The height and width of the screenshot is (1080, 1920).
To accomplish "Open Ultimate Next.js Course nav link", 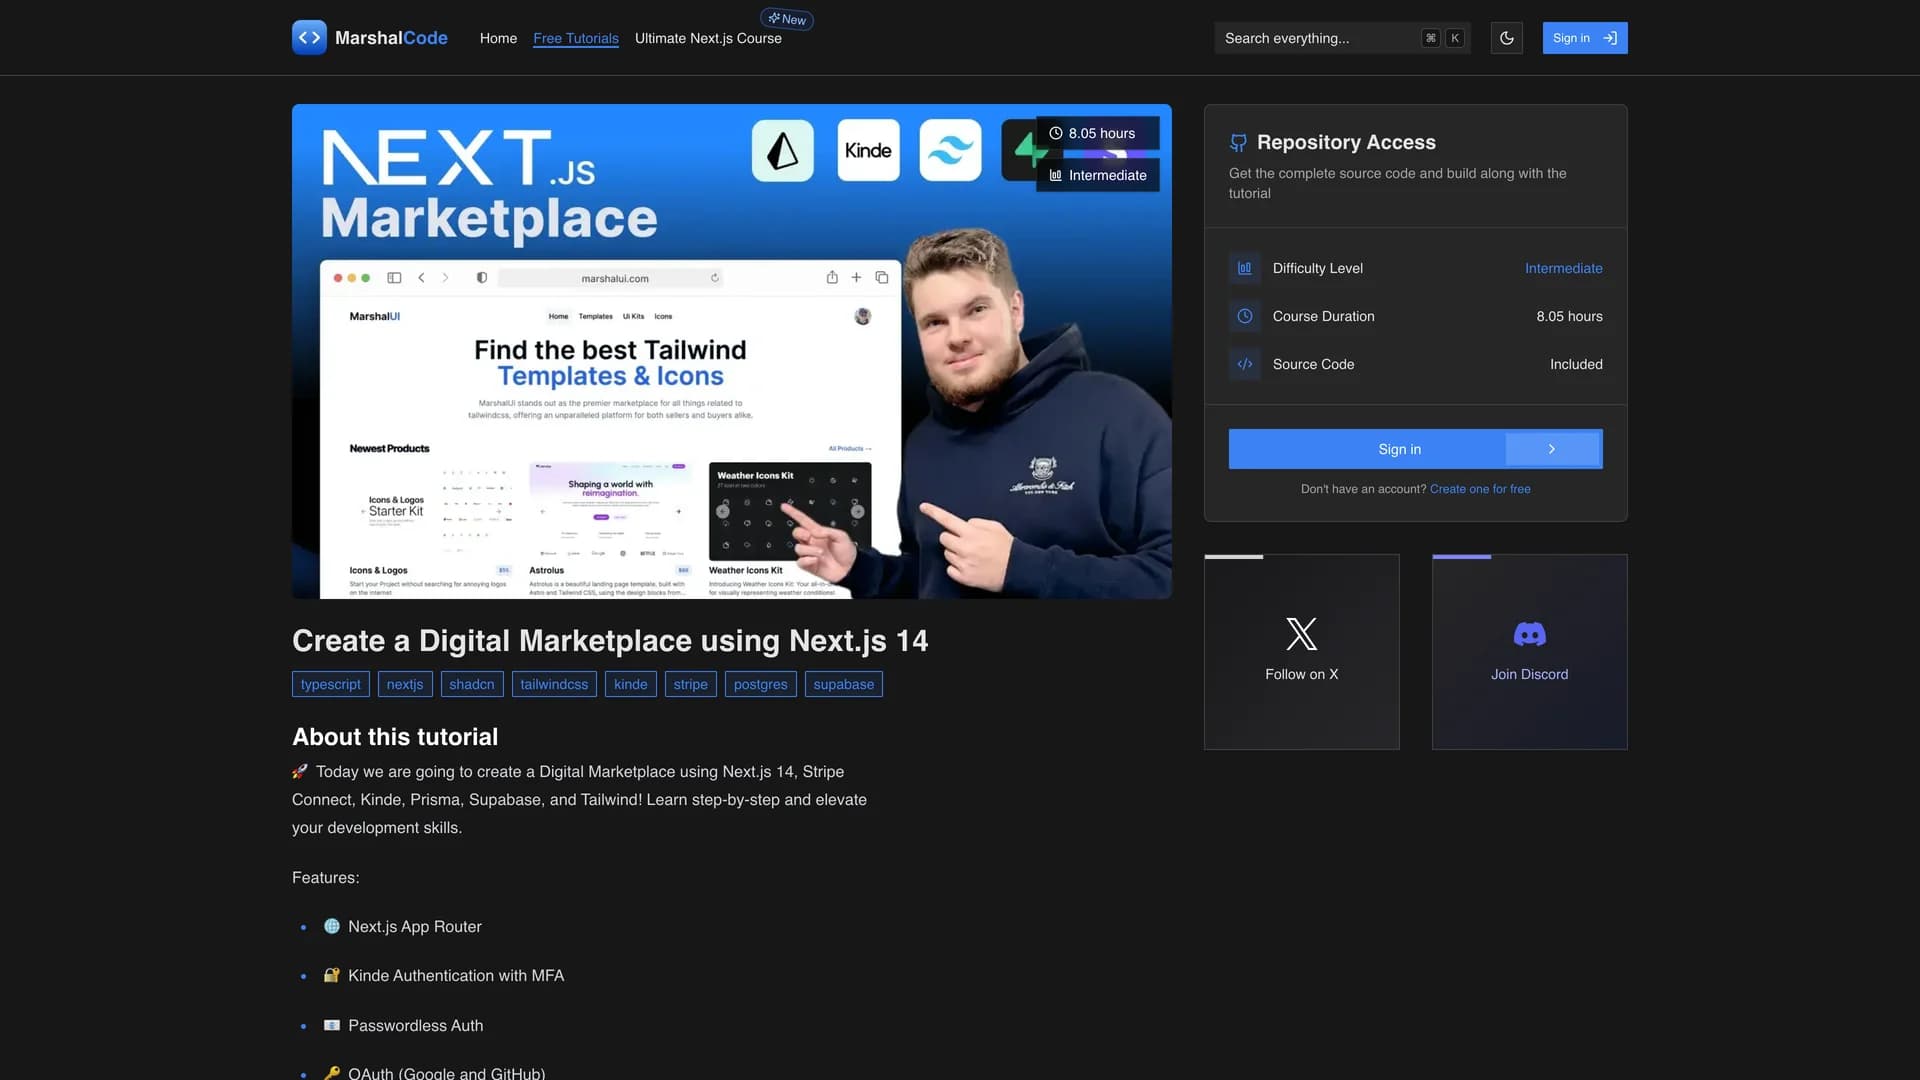I will (708, 38).
